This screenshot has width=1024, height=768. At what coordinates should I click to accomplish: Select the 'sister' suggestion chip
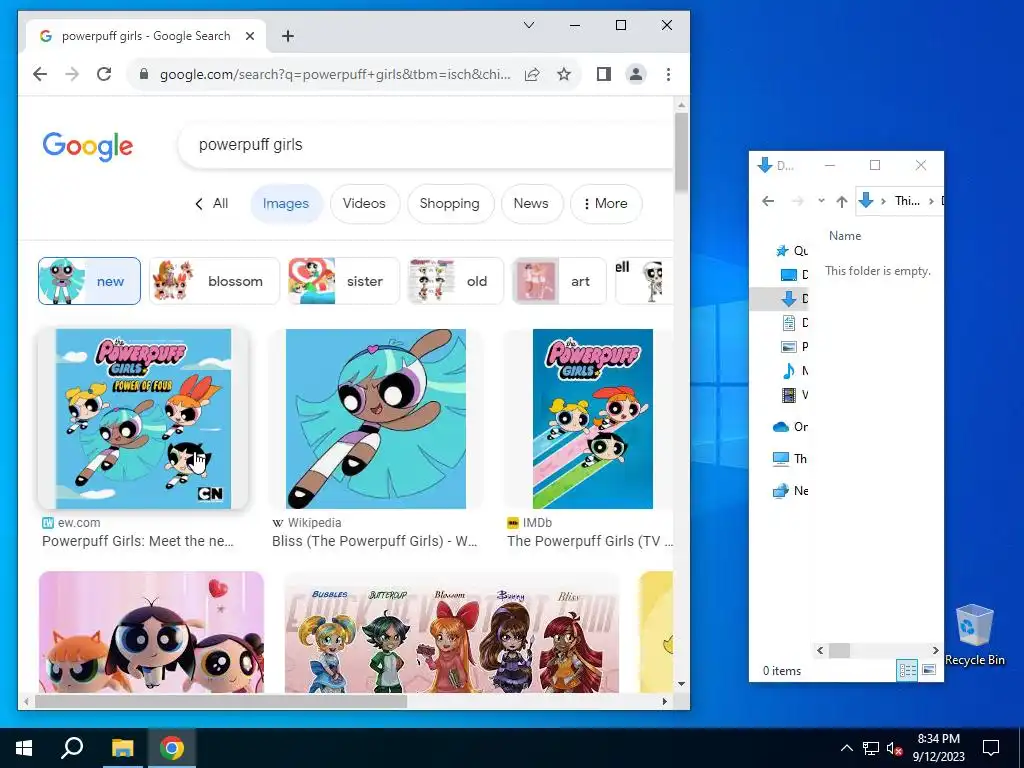click(x=344, y=281)
